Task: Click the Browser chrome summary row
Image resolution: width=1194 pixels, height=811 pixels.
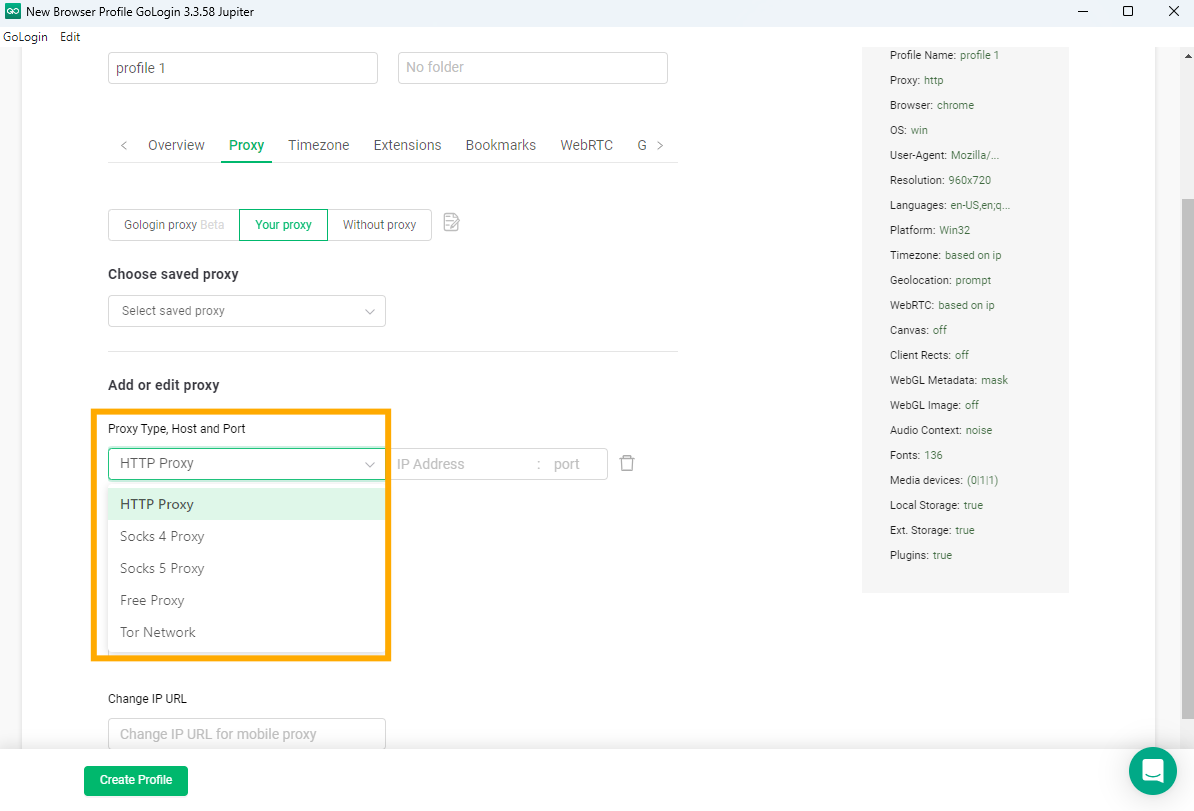Action: click(x=932, y=105)
